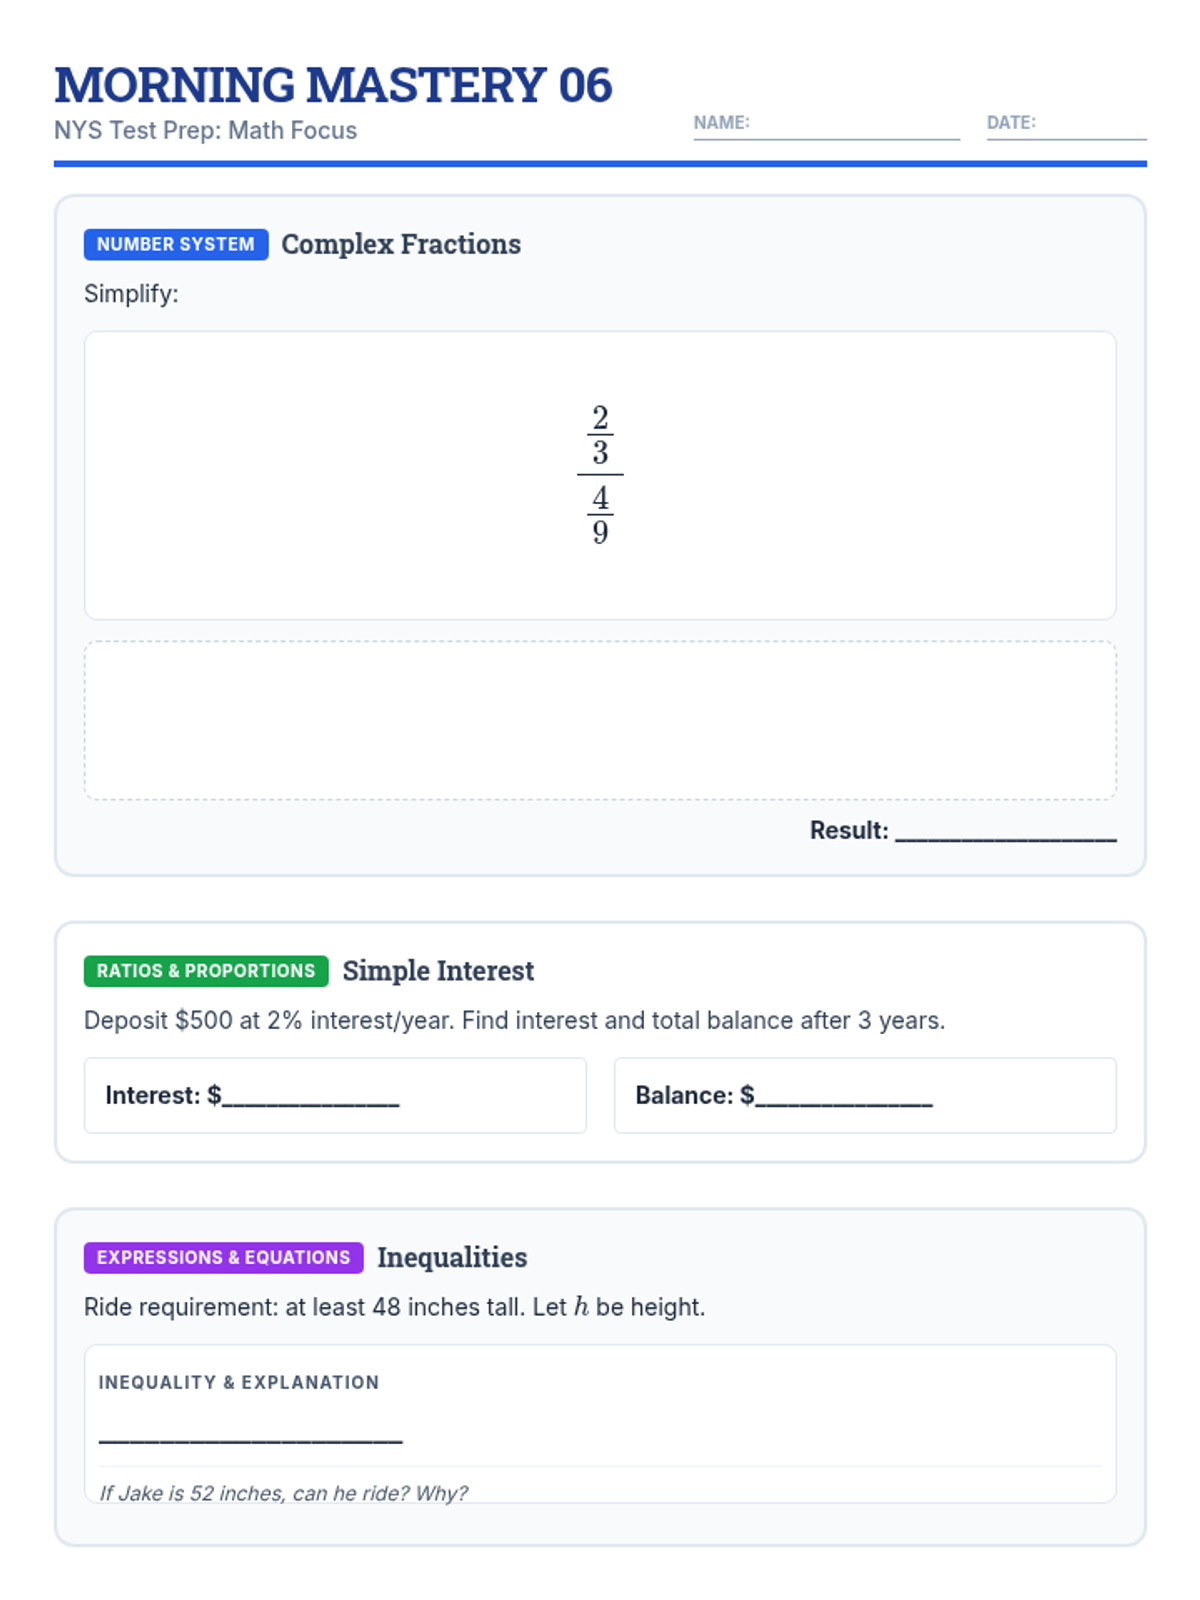The height and width of the screenshot is (1600, 1200).
Task: Click the Simple Interest heading
Action: (438, 971)
